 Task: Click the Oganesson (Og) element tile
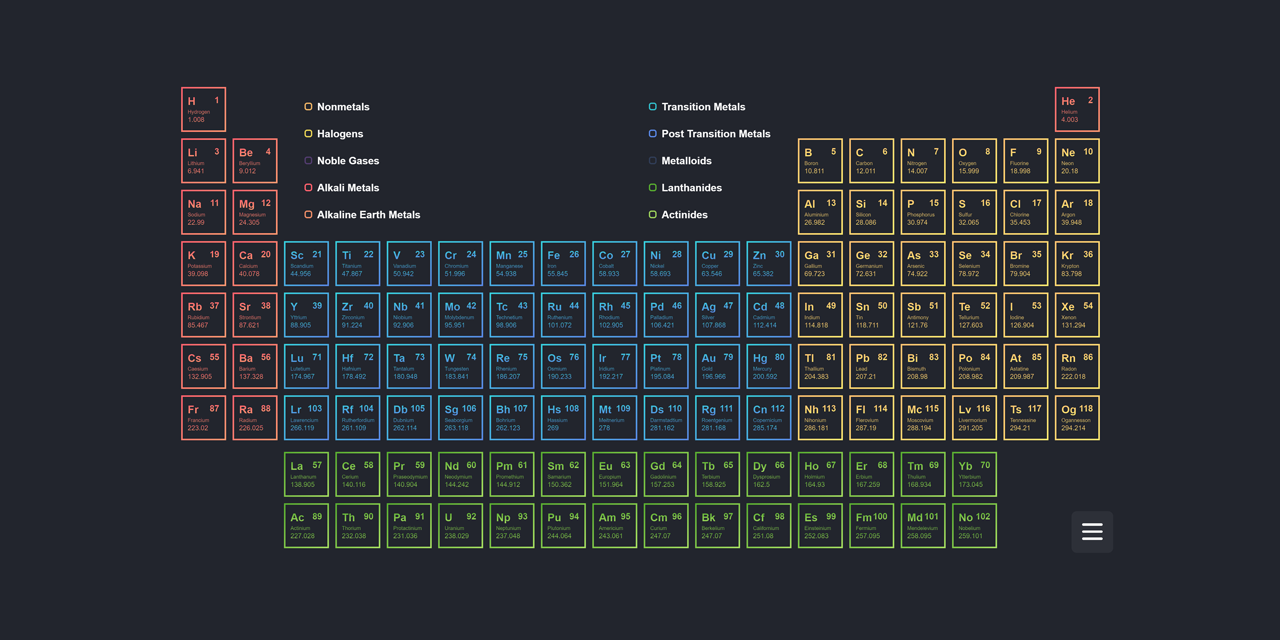pyautogui.click(x=1077, y=418)
